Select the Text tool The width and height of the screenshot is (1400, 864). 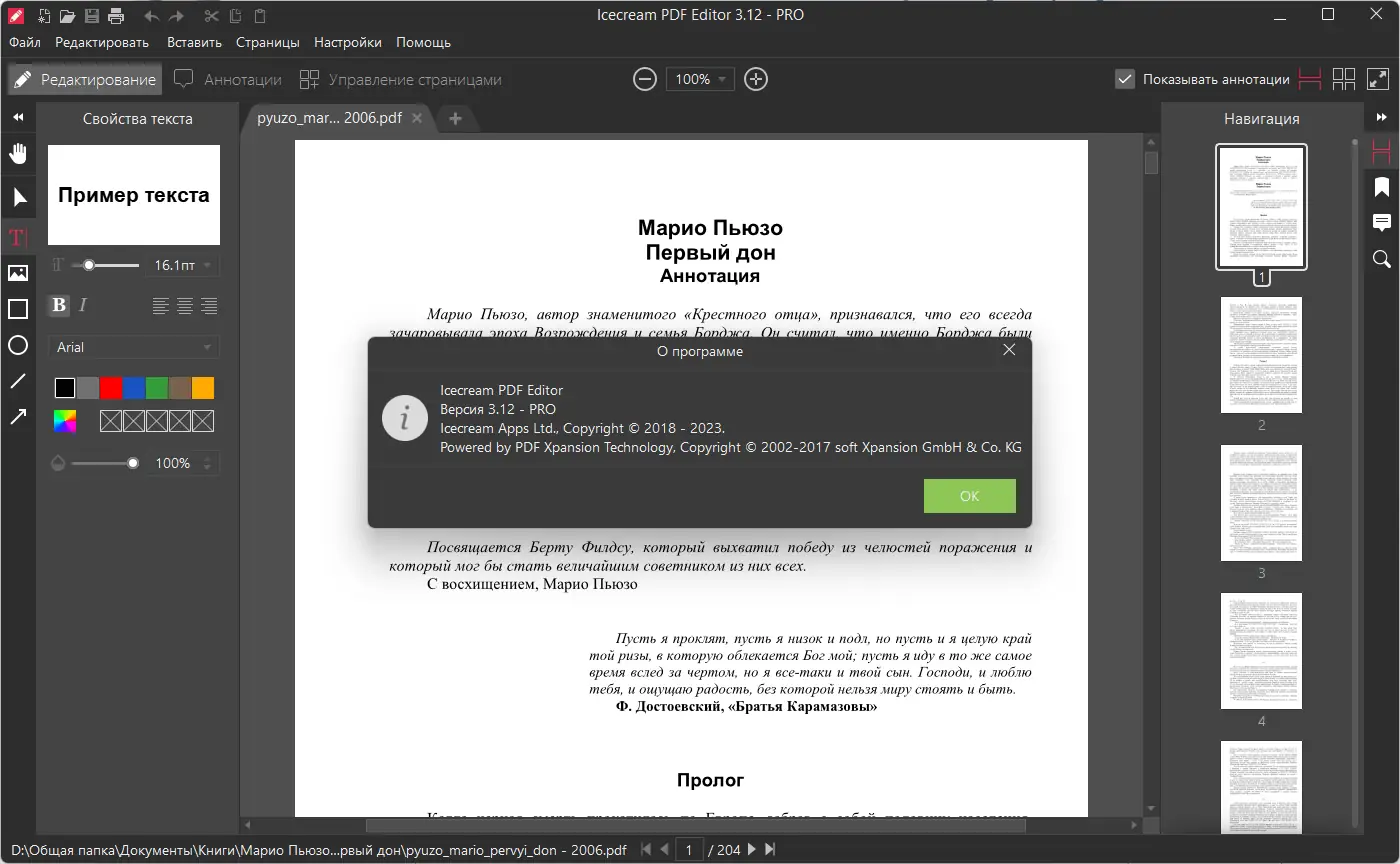18,237
